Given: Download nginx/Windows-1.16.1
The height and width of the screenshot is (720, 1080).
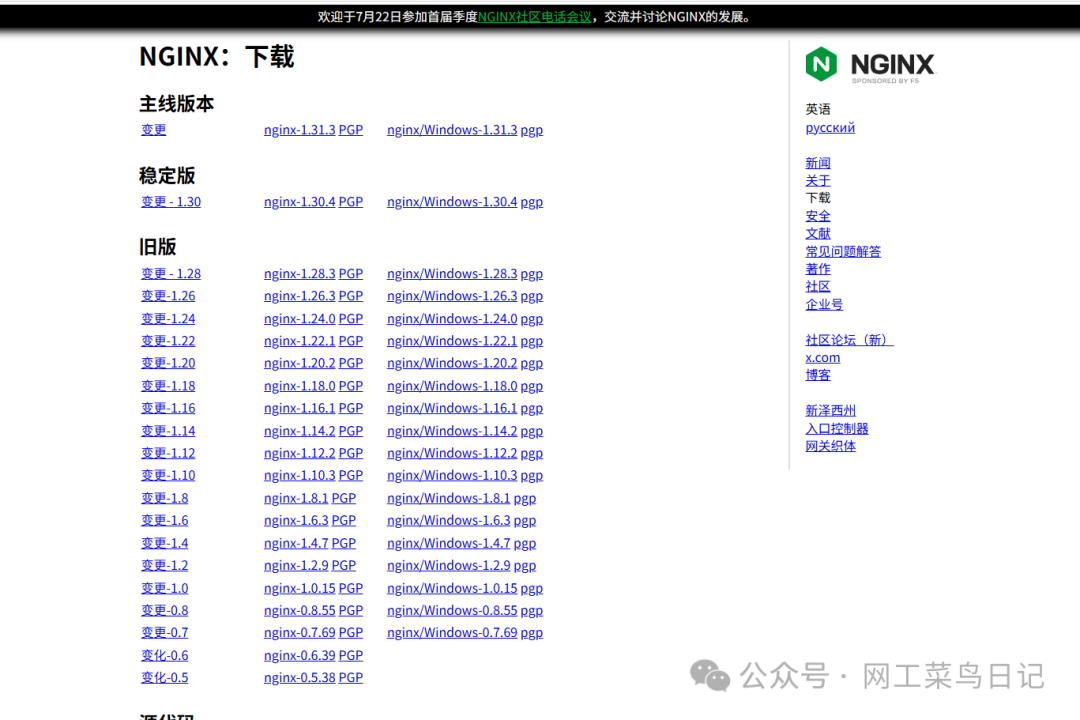Looking at the screenshot, I should [452, 408].
